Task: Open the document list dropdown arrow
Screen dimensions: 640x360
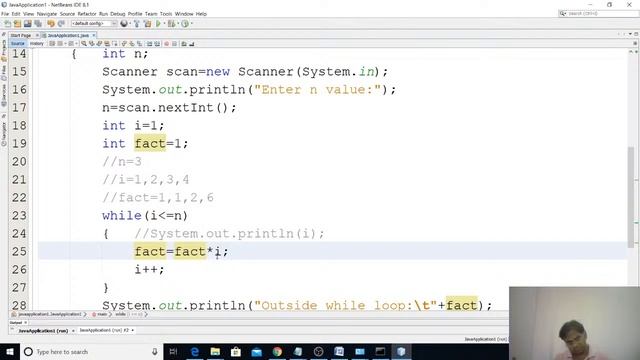Action: [x=630, y=34]
